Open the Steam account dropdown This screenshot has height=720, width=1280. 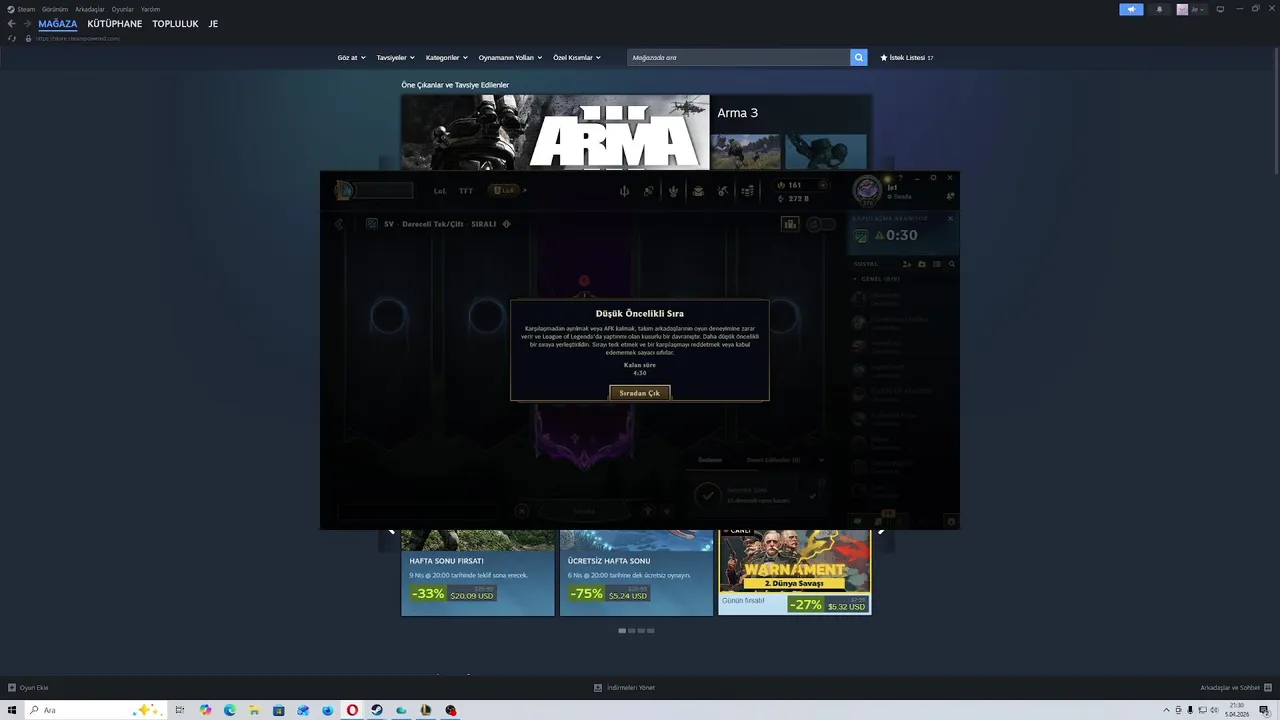pyautogui.click(x=1191, y=9)
